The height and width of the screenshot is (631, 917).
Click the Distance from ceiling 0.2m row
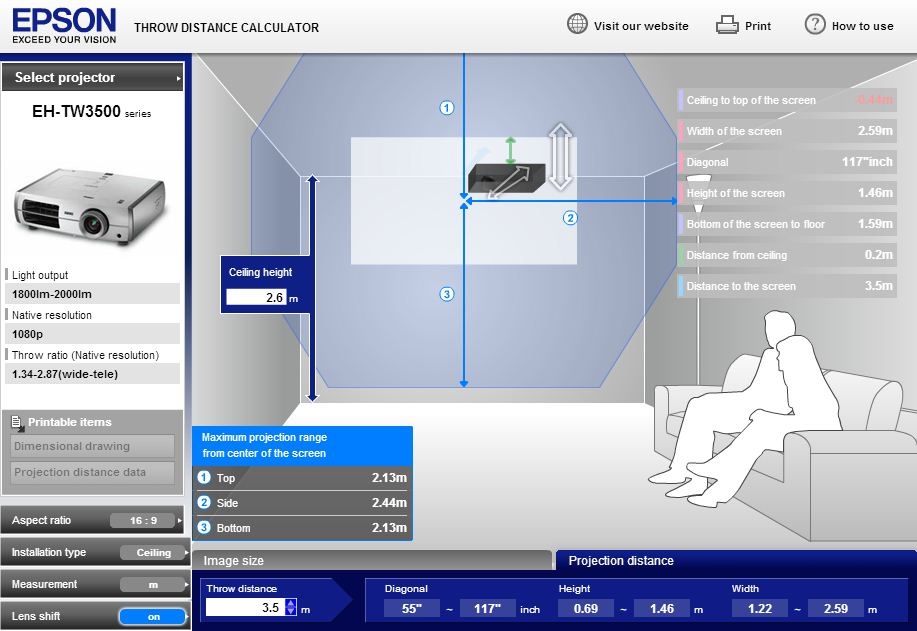tap(787, 255)
